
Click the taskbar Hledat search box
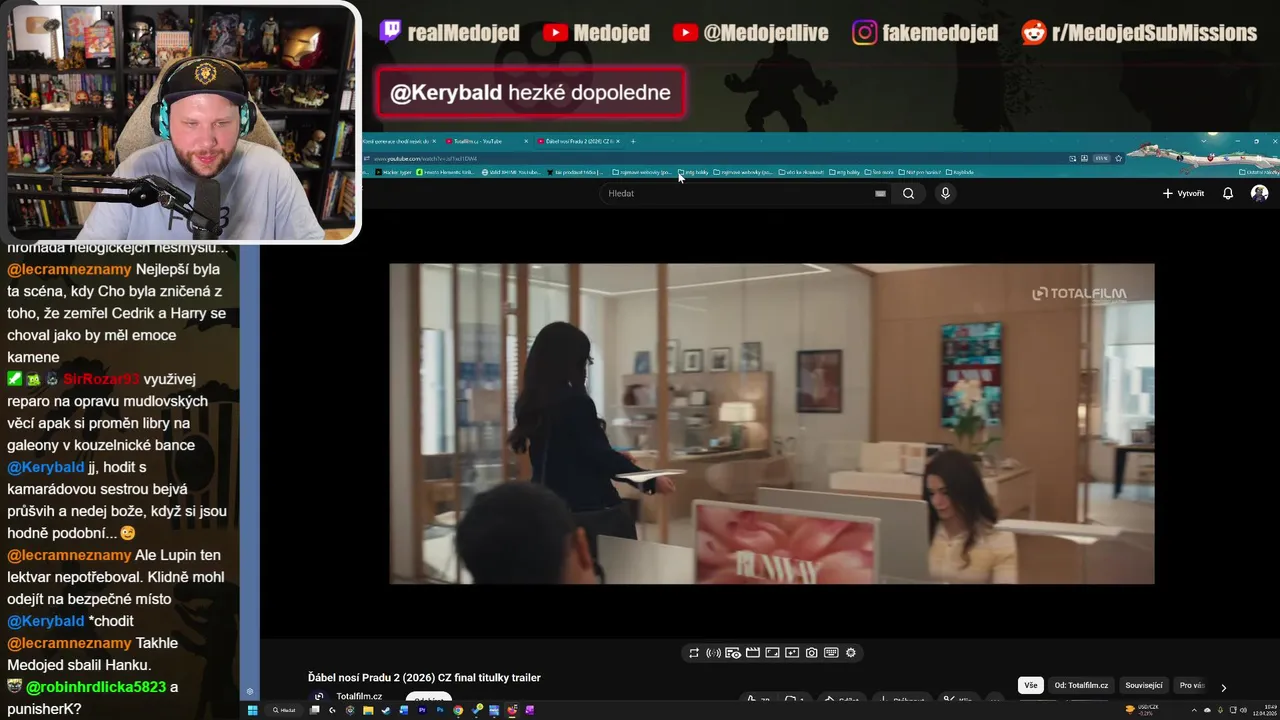point(285,710)
